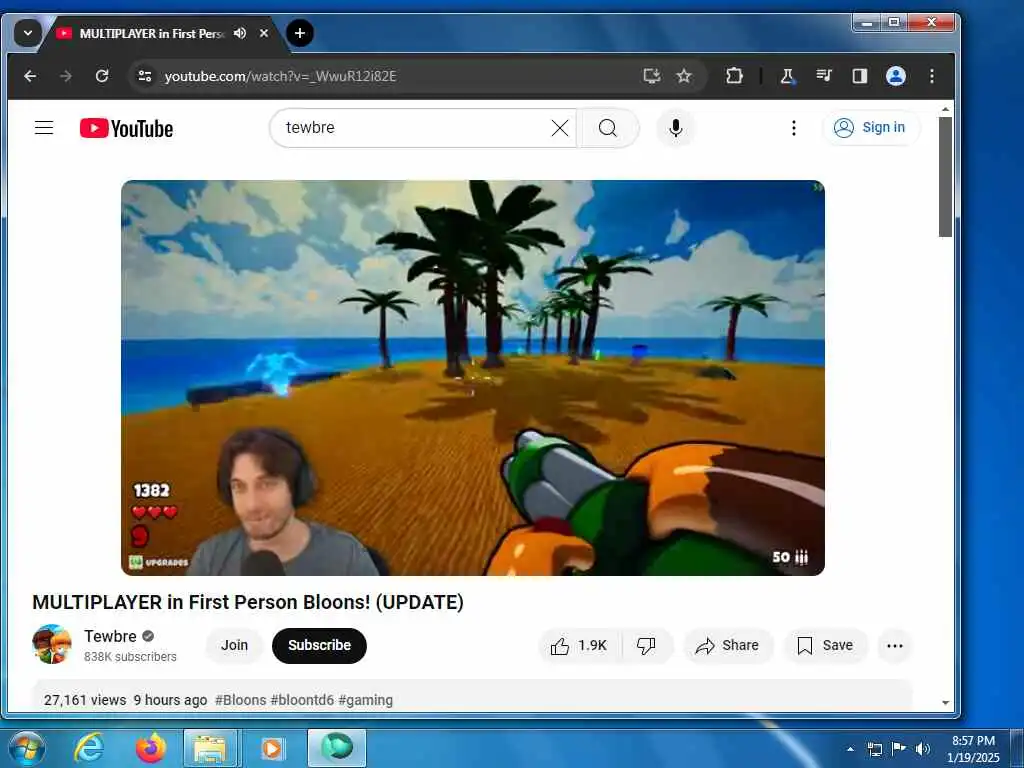Open Chrome Labs flask icon
The width and height of the screenshot is (1024, 768).
coord(788,76)
